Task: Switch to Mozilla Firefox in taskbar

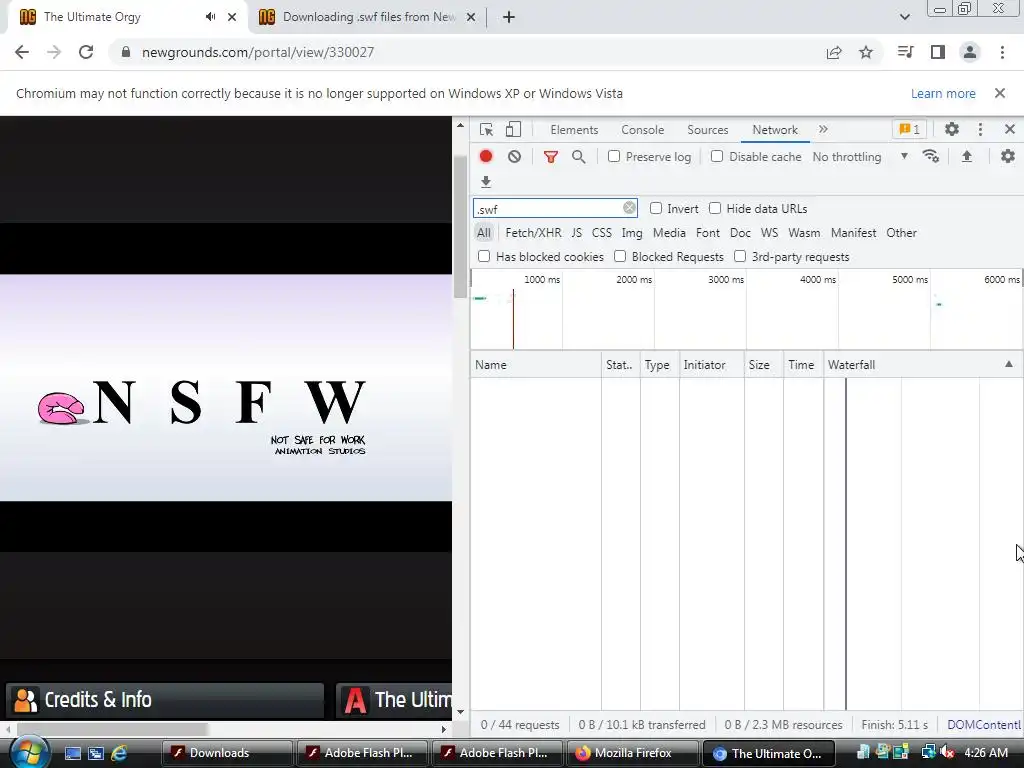Action: 632,753
